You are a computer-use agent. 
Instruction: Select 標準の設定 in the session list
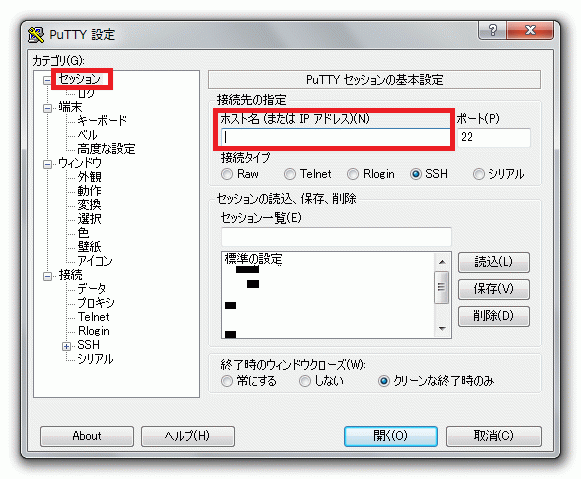(x=253, y=259)
